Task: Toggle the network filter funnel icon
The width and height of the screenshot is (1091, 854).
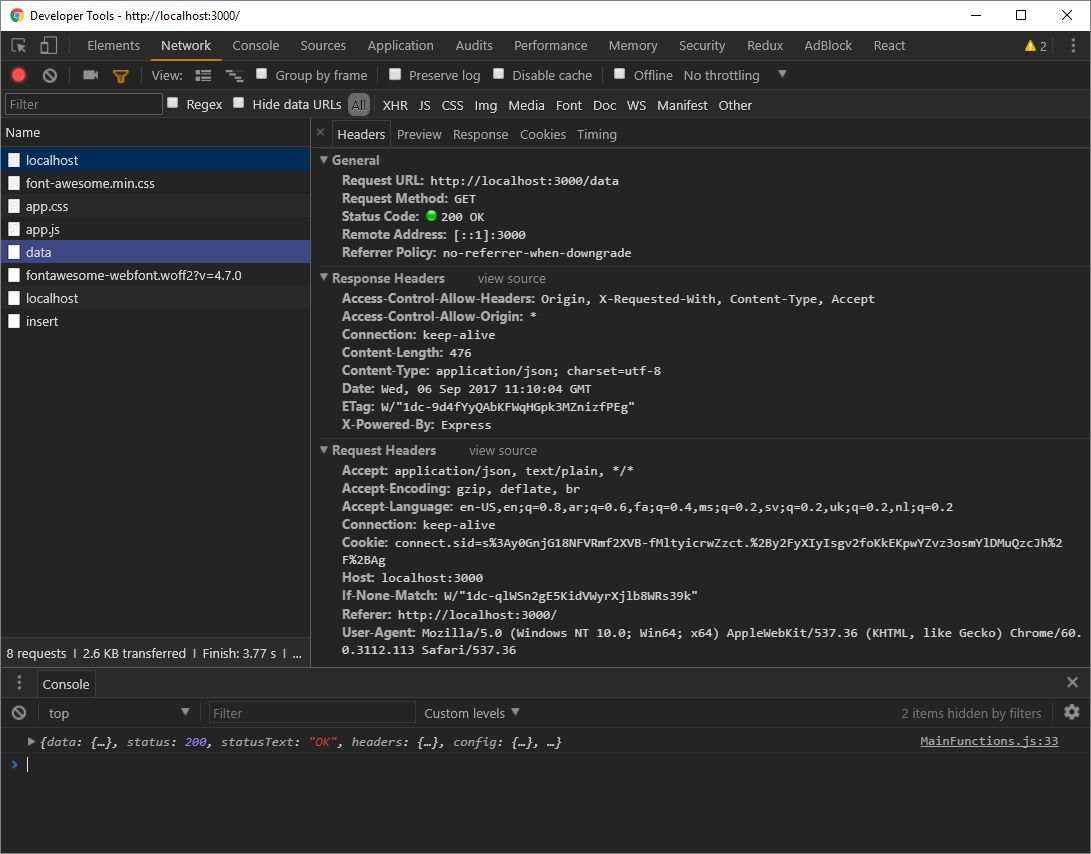Action: pos(120,76)
